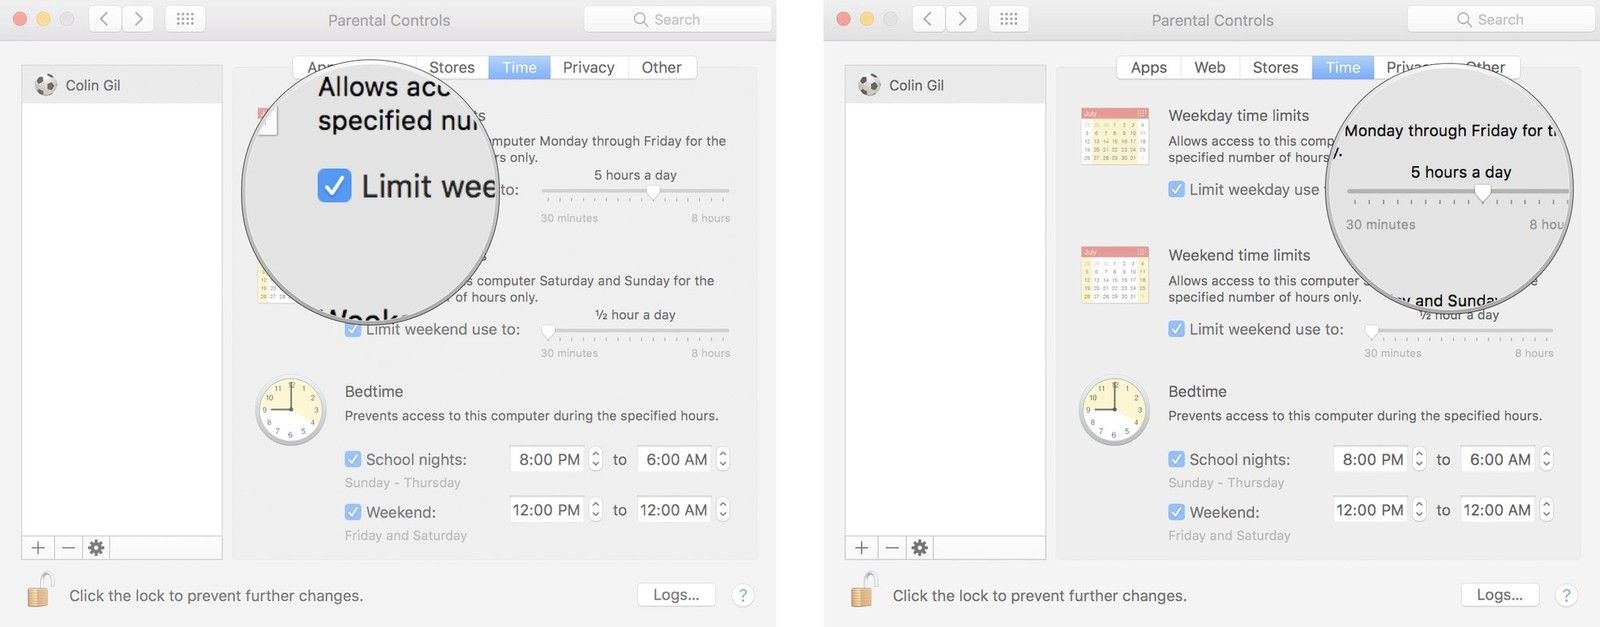Click the help question mark in the right window

coord(1566,595)
